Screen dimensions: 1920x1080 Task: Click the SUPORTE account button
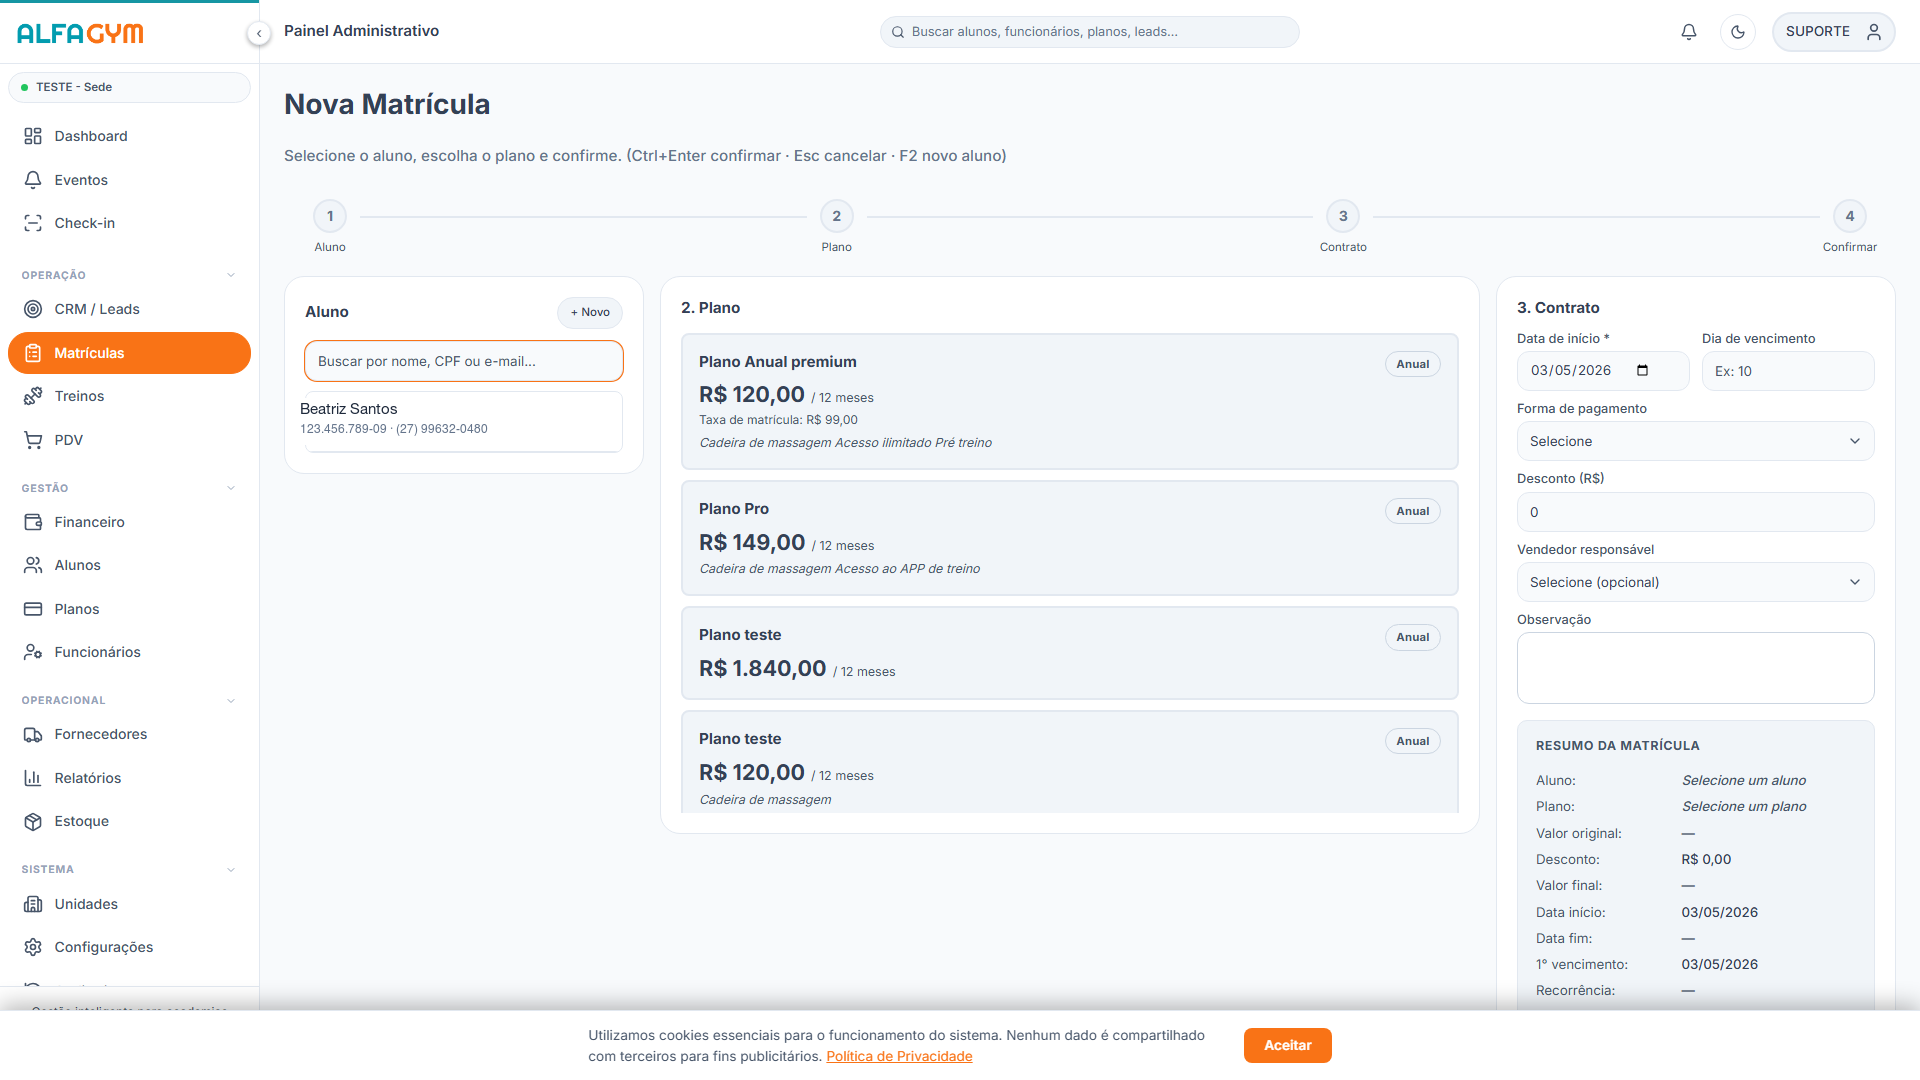point(1833,32)
